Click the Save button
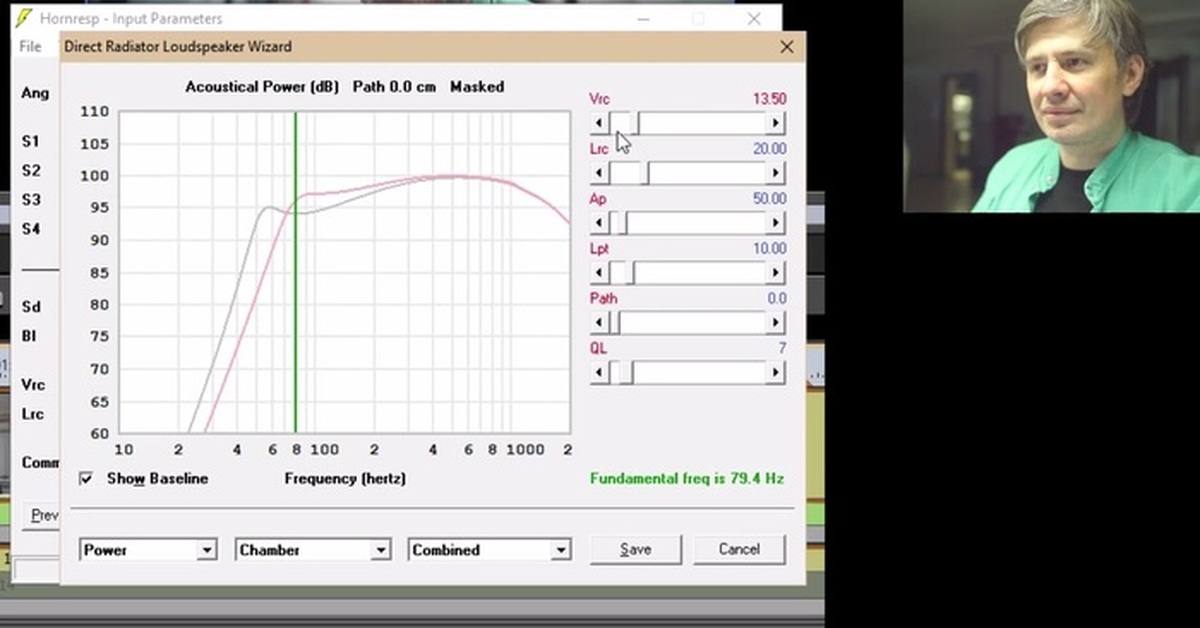The height and width of the screenshot is (628, 1200). pyautogui.click(x=636, y=549)
